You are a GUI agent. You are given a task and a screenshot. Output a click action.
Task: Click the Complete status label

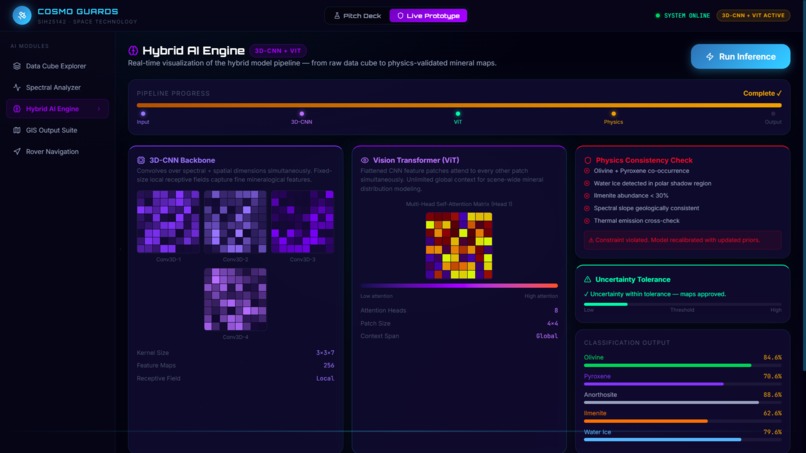click(762, 93)
